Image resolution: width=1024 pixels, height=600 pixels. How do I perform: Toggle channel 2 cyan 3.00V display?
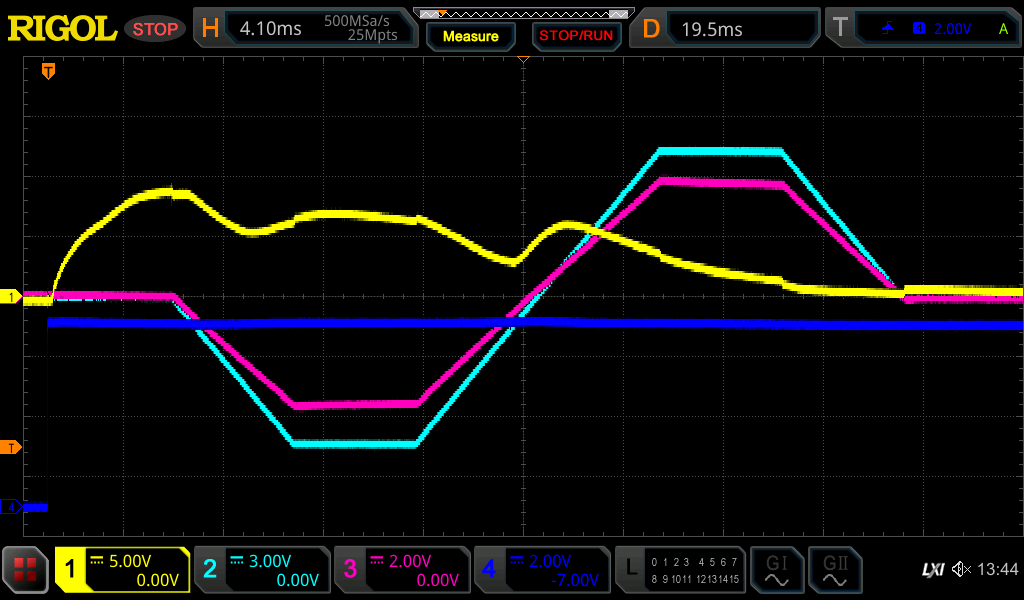point(261,570)
